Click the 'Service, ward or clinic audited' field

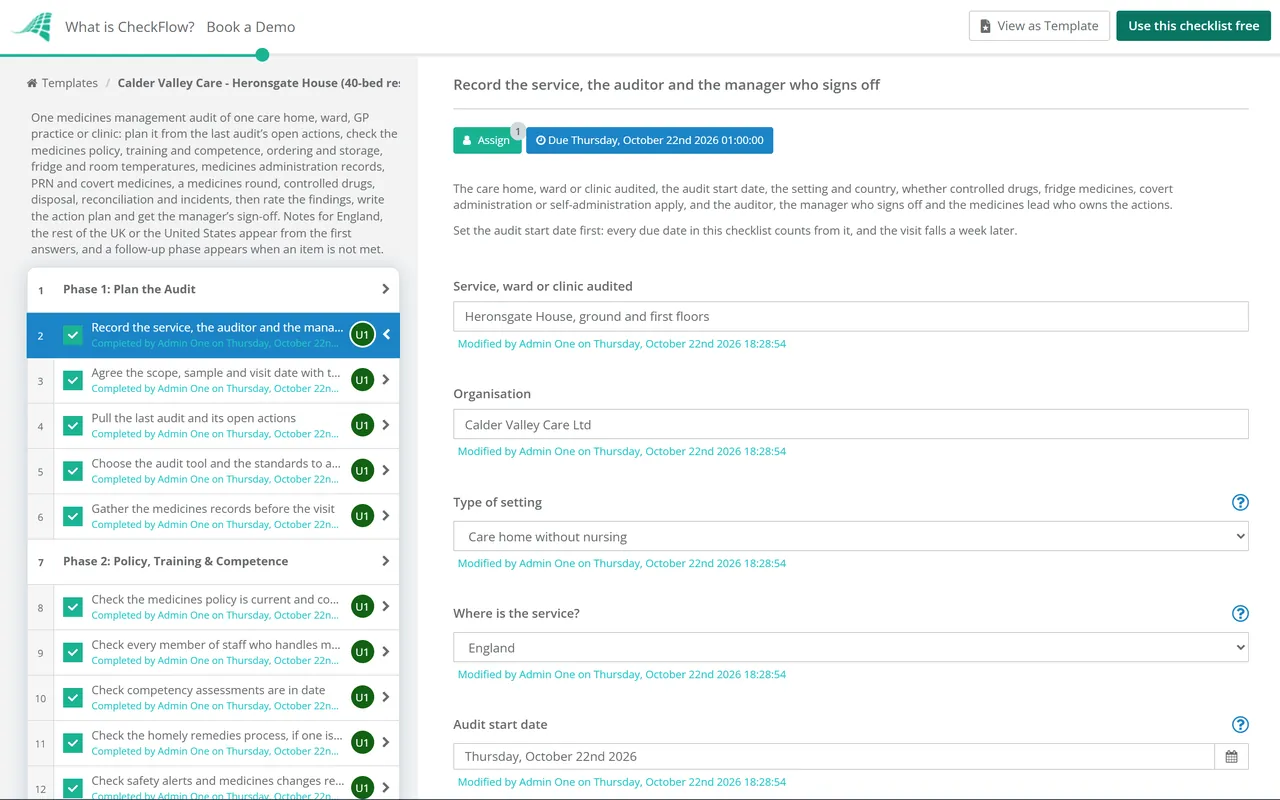851,316
